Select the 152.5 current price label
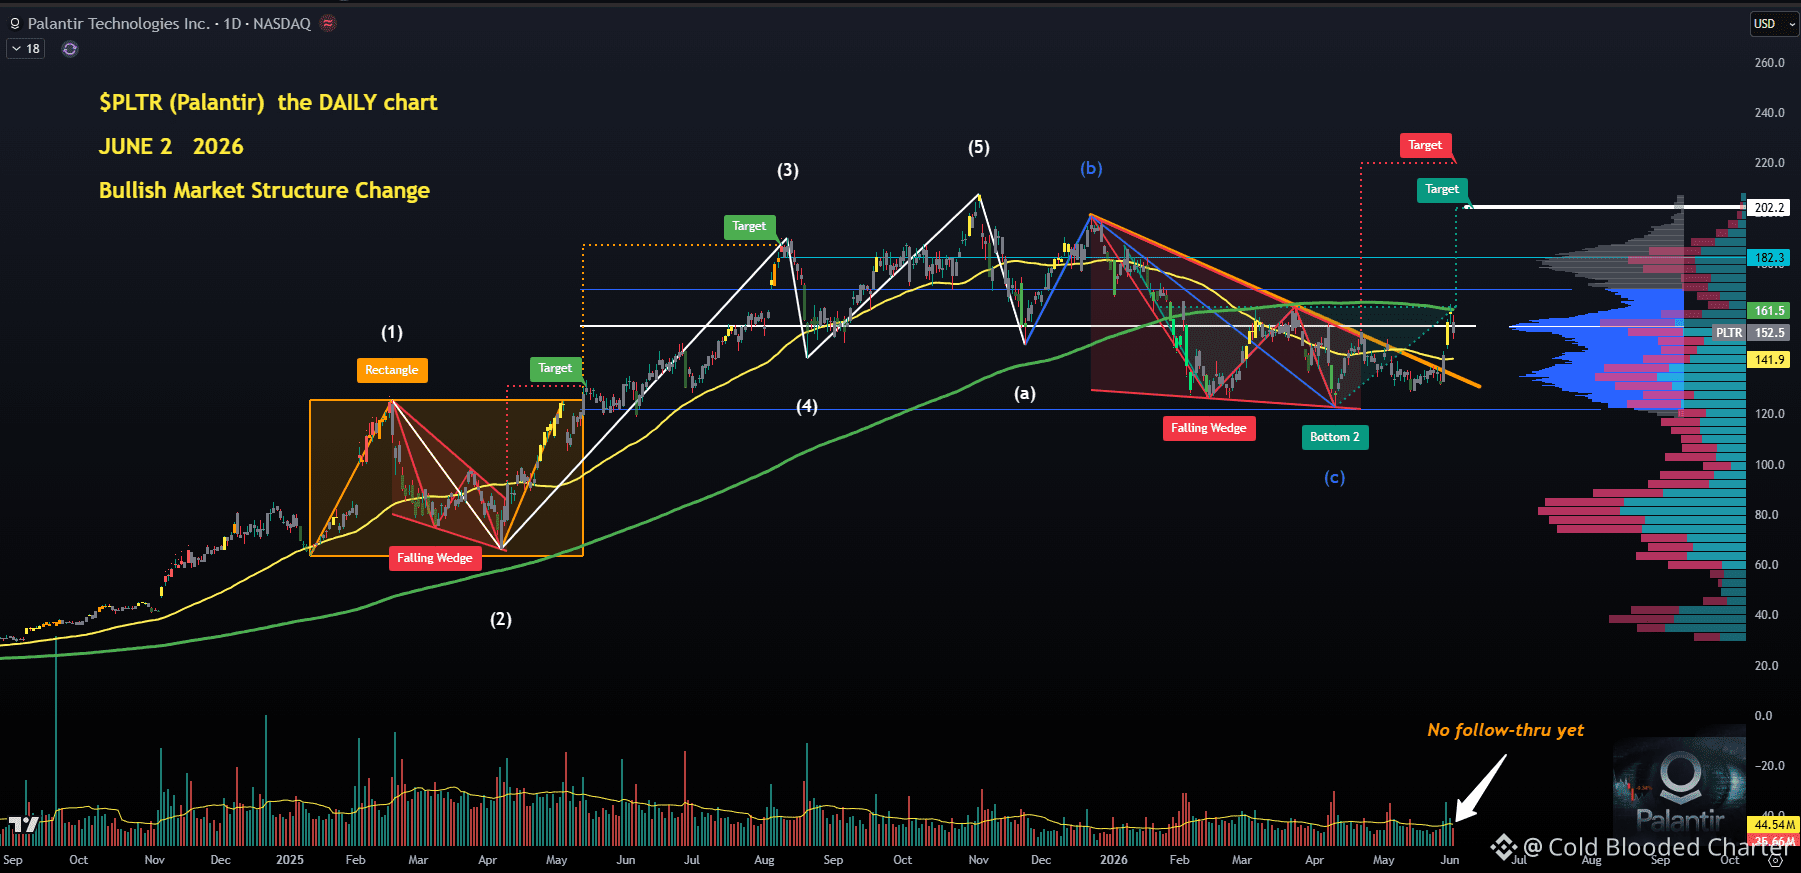Image resolution: width=1801 pixels, height=873 pixels. 1769,333
